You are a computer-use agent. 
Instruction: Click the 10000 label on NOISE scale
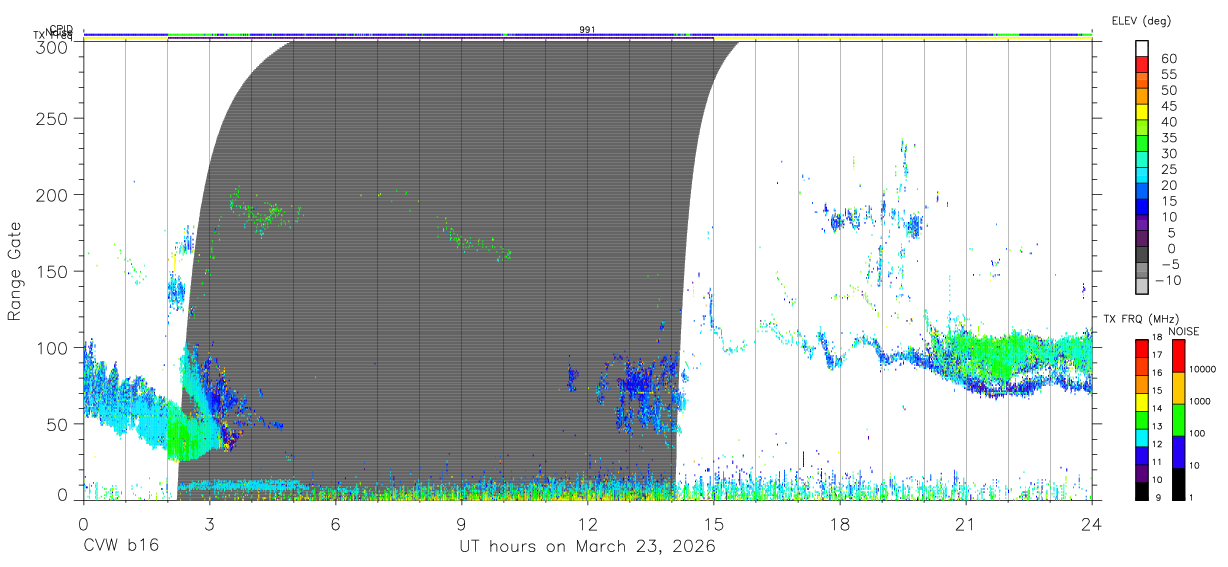tap(1203, 369)
